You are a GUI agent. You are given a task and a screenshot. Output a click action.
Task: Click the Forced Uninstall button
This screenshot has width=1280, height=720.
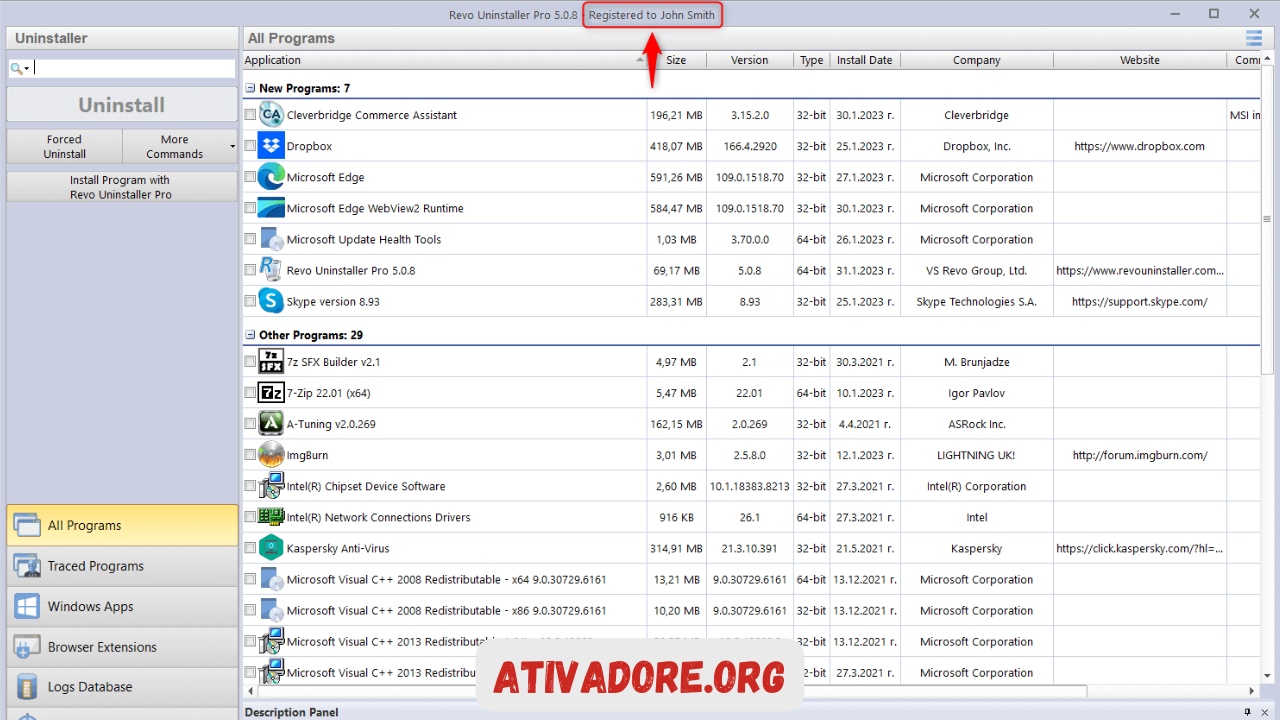(64, 147)
